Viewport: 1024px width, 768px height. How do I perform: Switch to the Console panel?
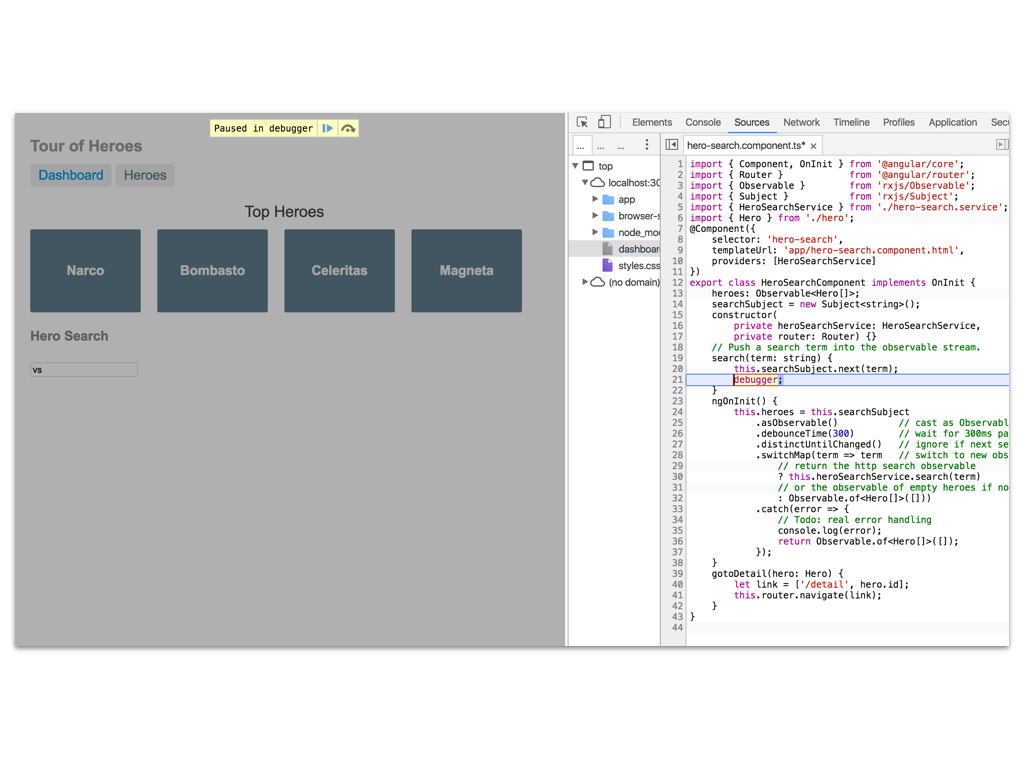pos(703,122)
